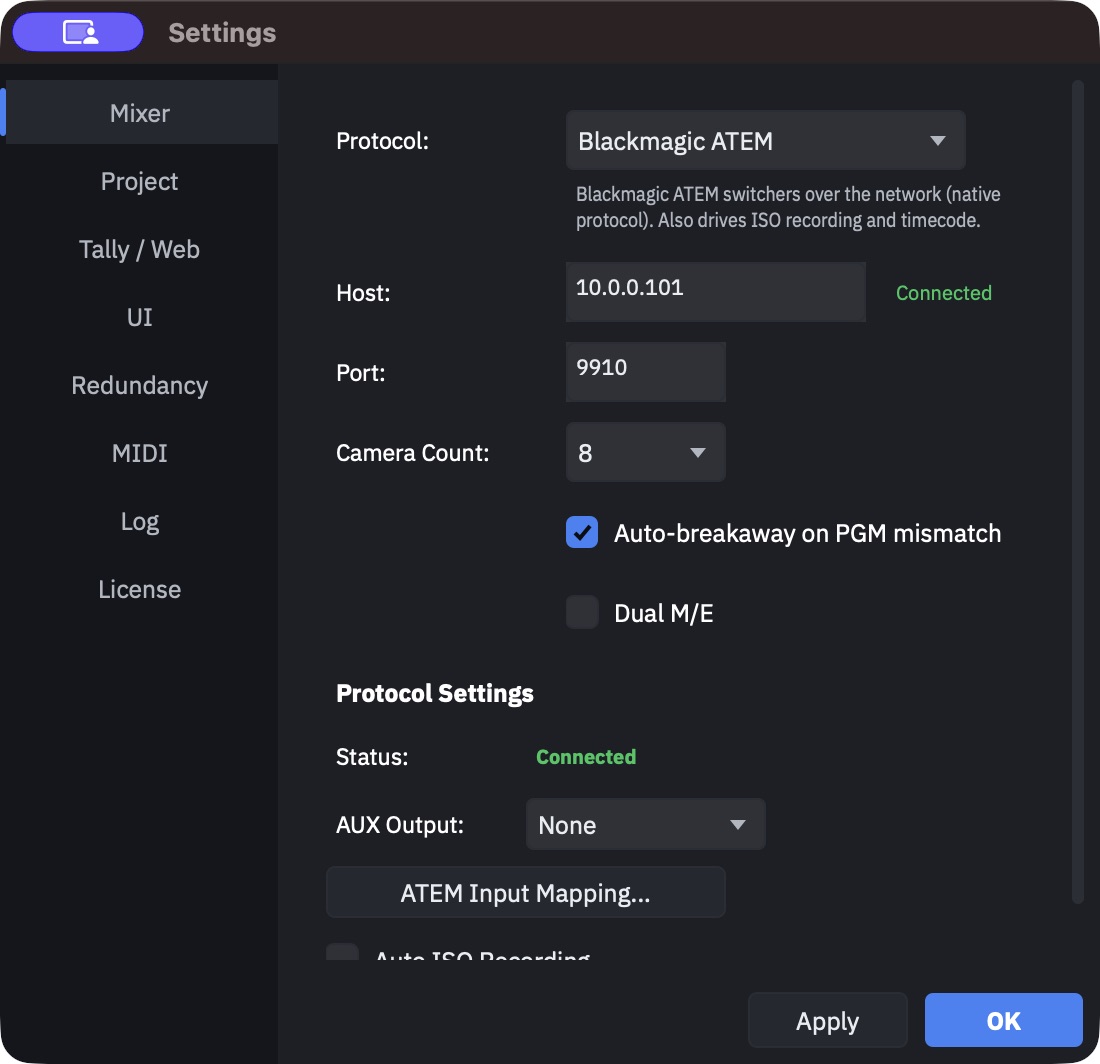Click the Settings window title
Image resolution: width=1100 pixels, height=1064 pixels.
tap(222, 33)
